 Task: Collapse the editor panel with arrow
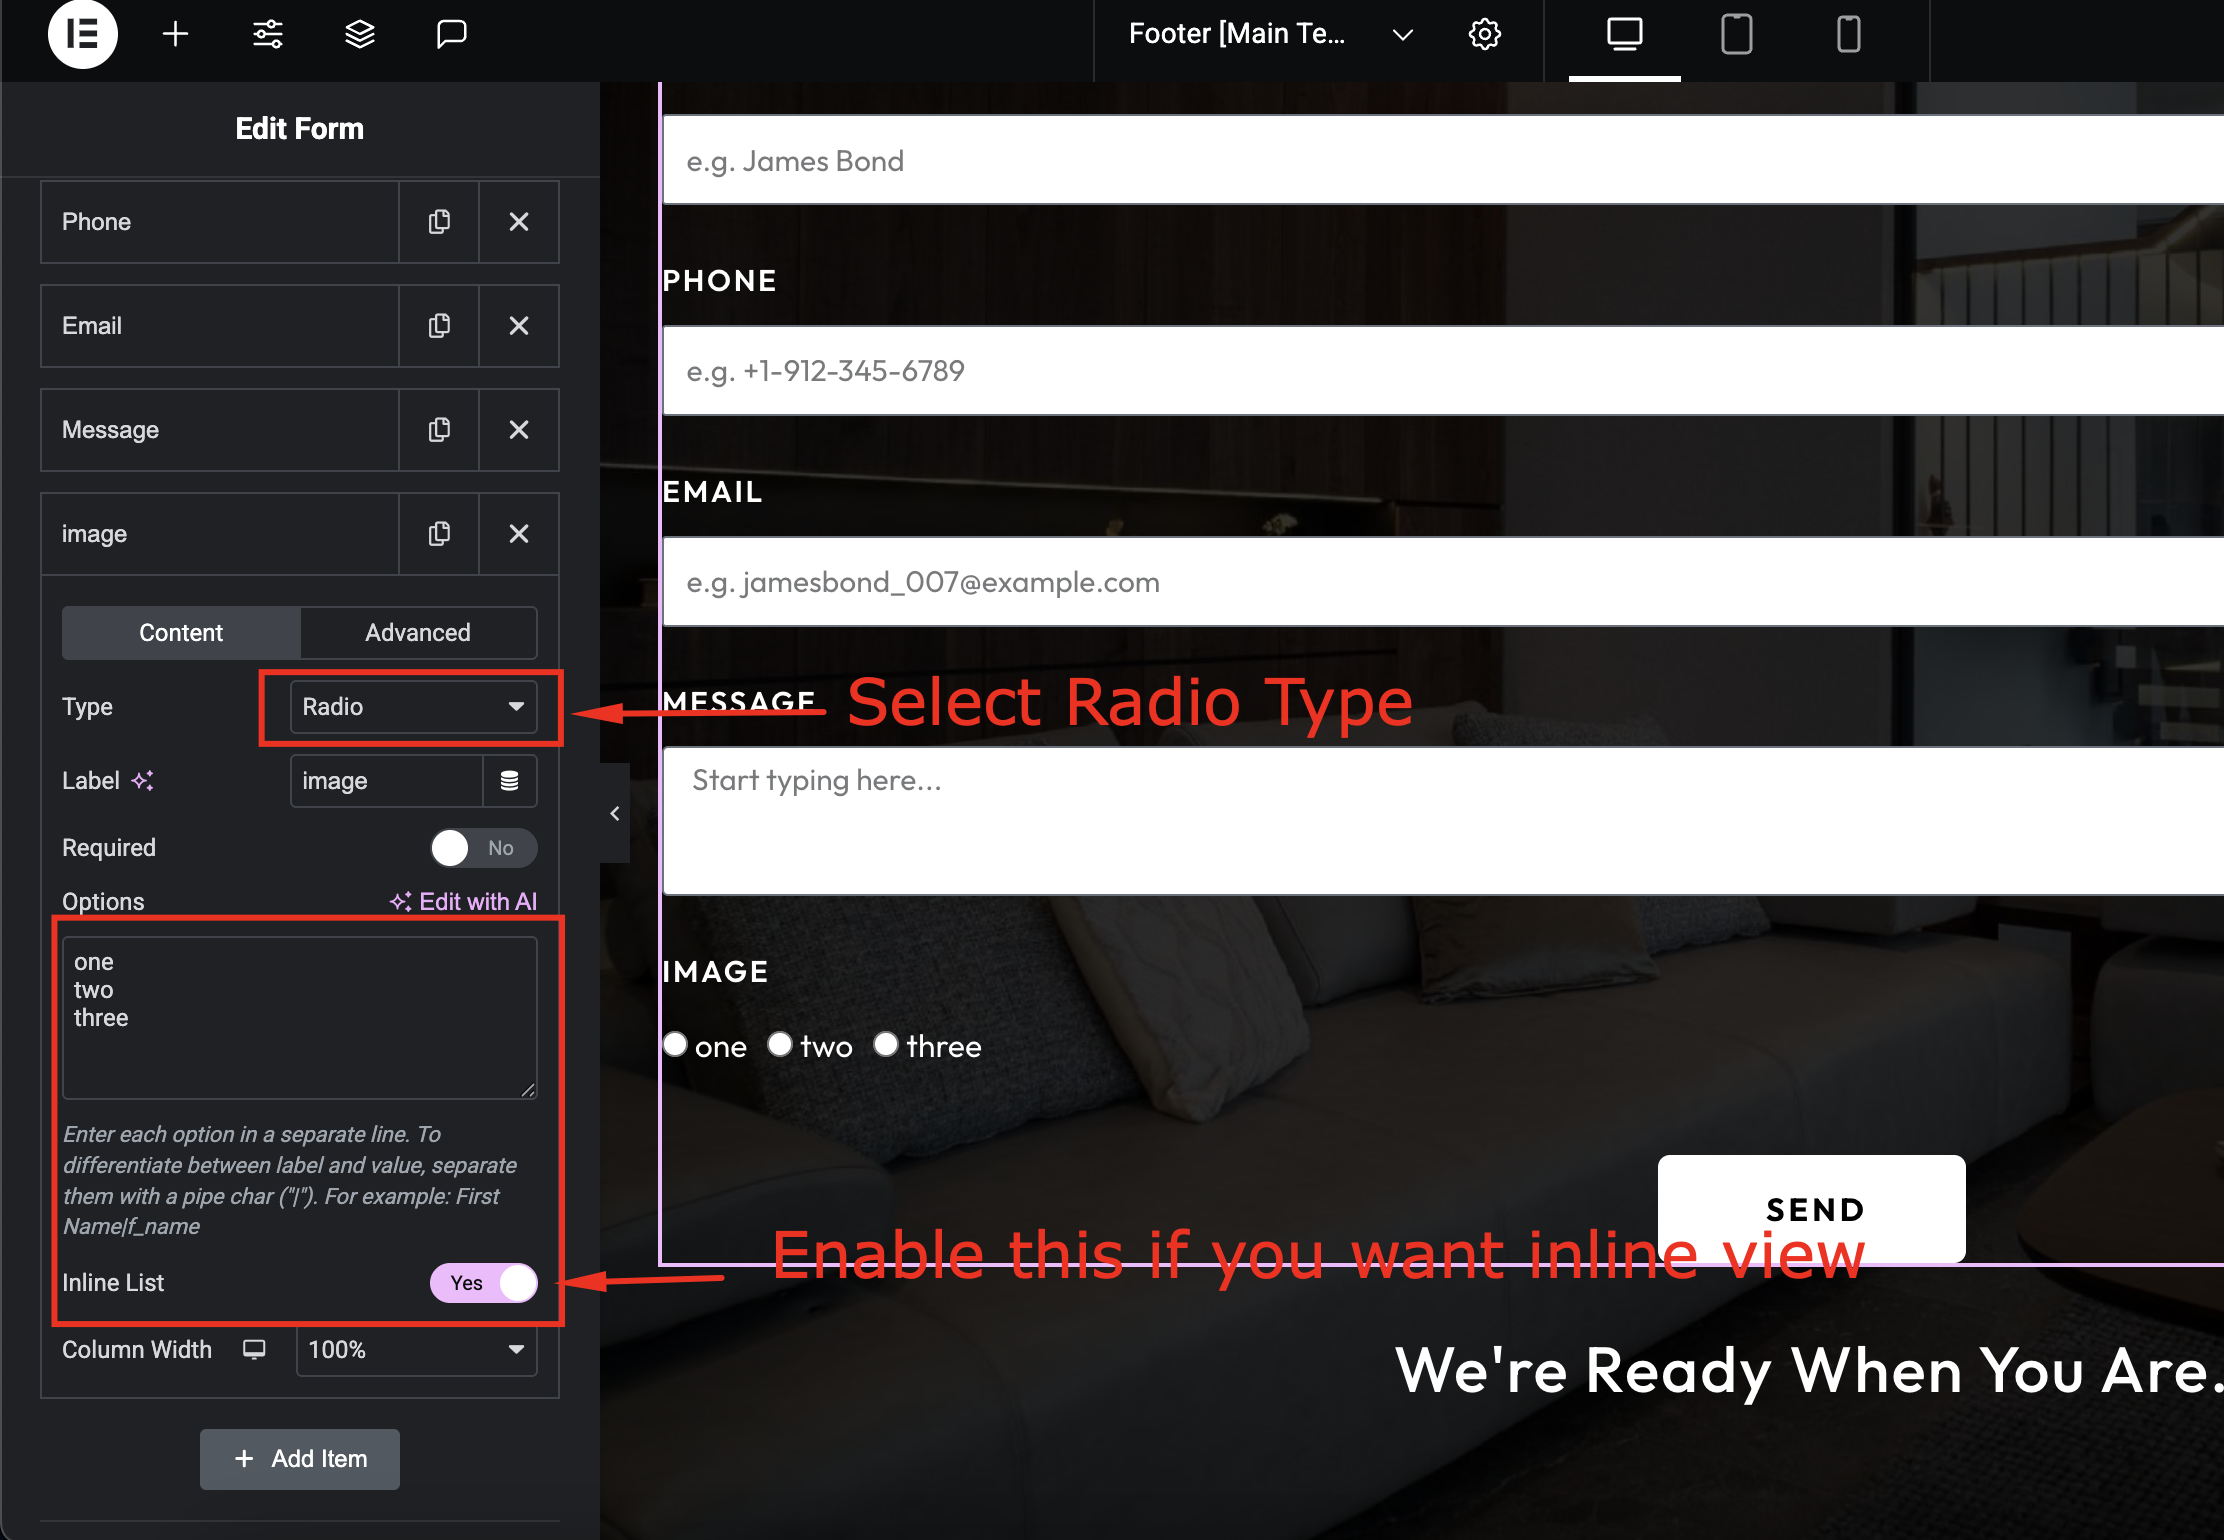[x=614, y=813]
